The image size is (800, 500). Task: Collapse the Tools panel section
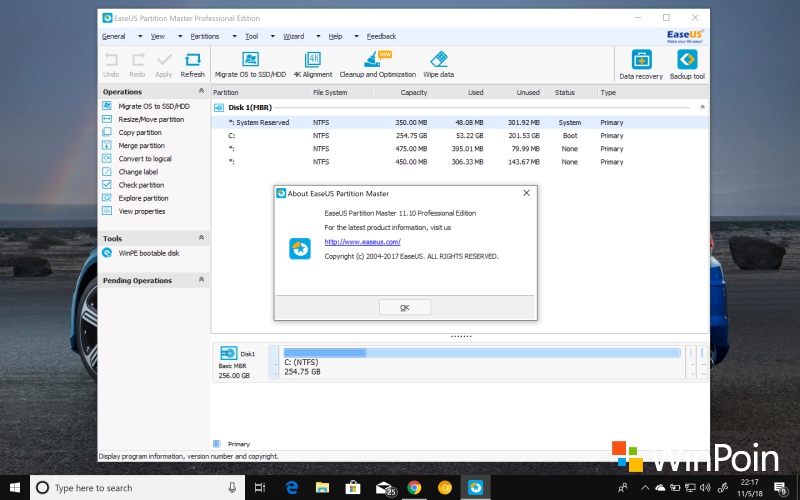coord(201,238)
